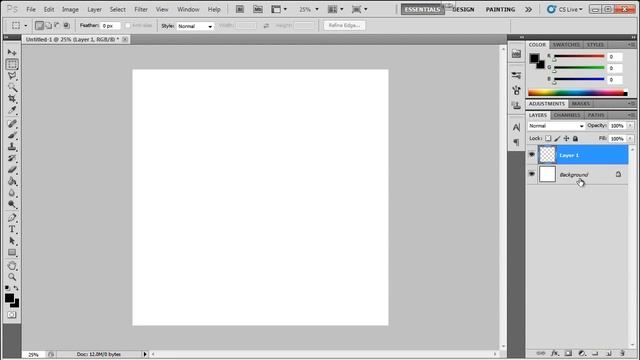The image size is (640, 360).
Task: Switch to the Channels tab
Action: pyautogui.click(x=567, y=115)
